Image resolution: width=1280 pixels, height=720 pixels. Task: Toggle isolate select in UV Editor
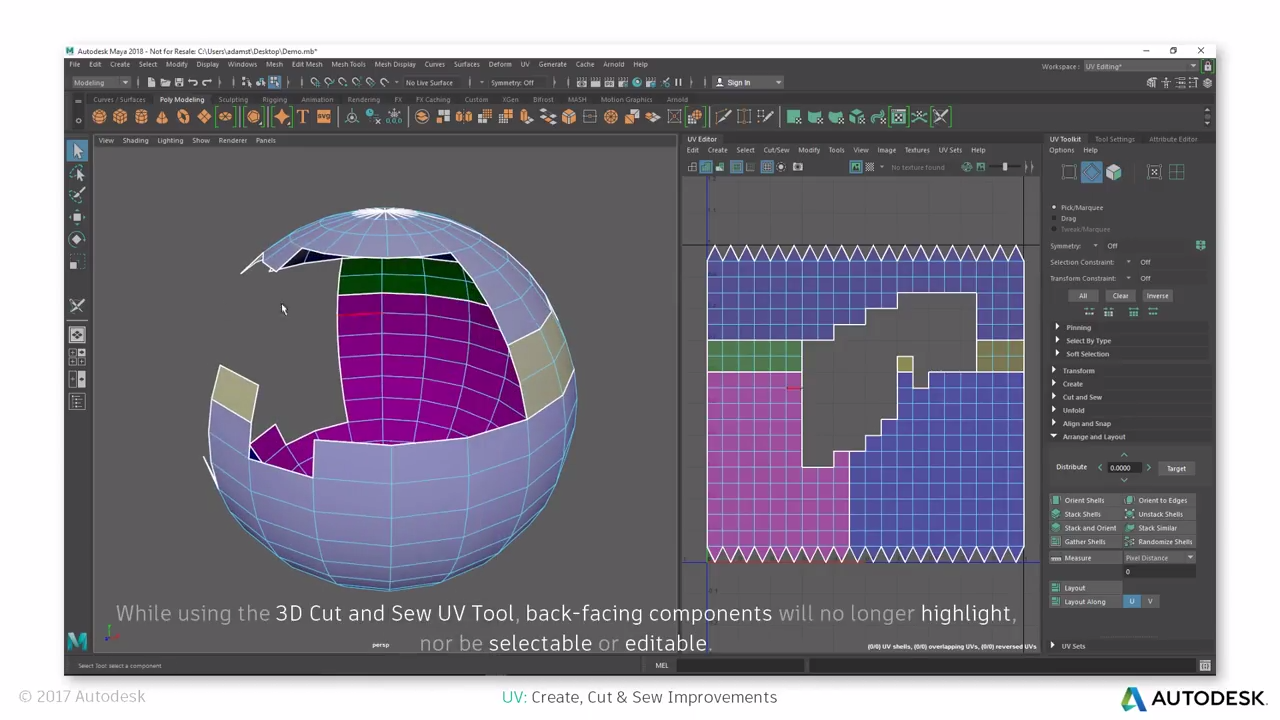pos(781,167)
